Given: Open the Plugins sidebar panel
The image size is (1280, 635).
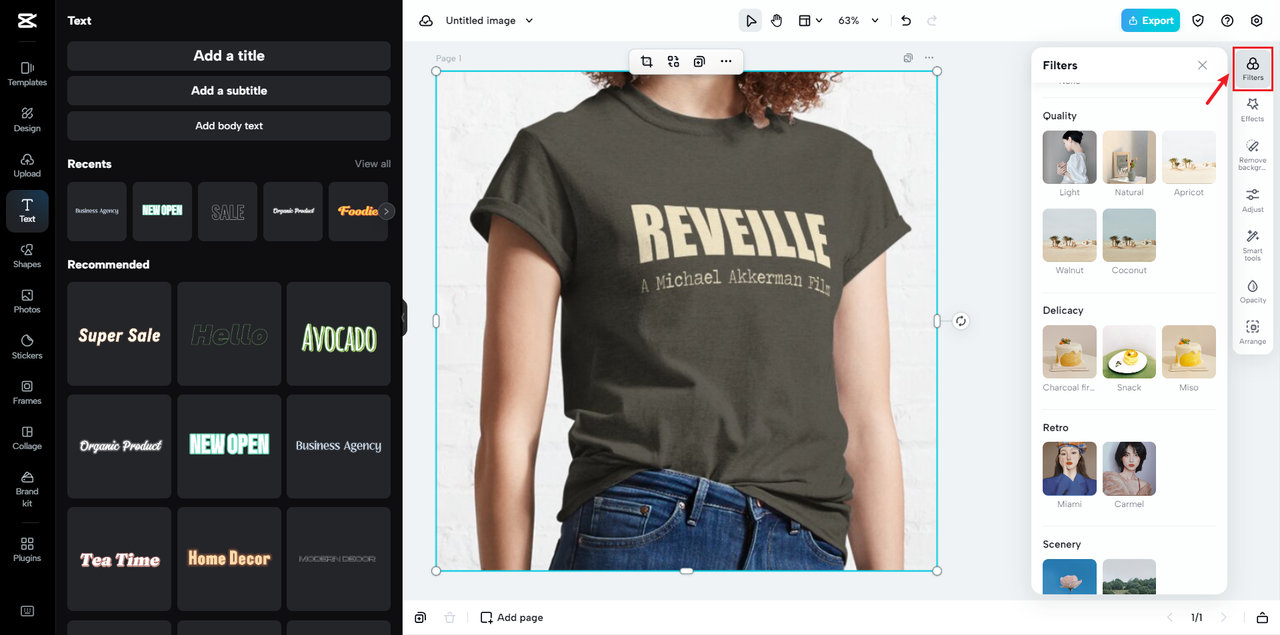Looking at the screenshot, I should (x=27, y=549).
